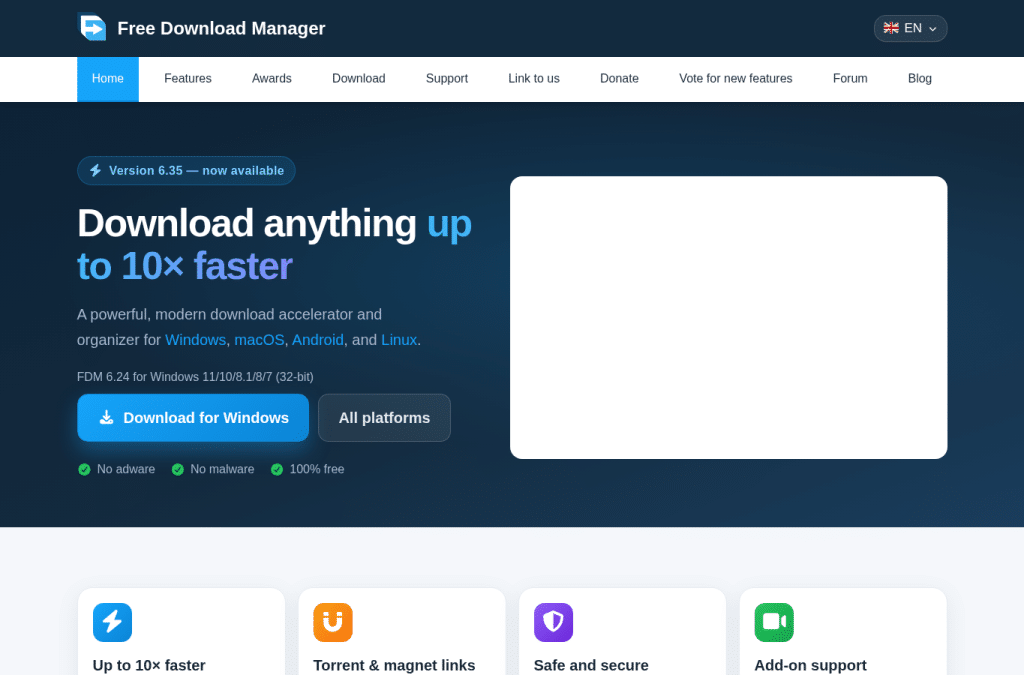
Task: Select Vote for new features
Action: [735, 78]
